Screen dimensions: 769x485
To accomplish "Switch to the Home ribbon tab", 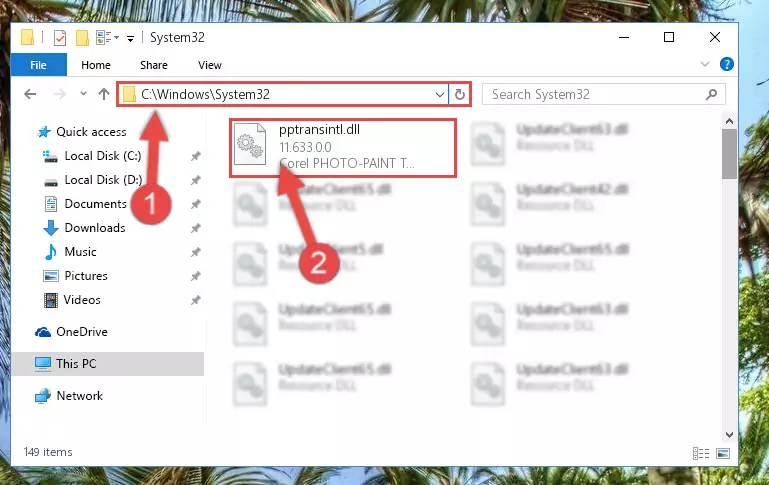I will [x=96, y=65].
